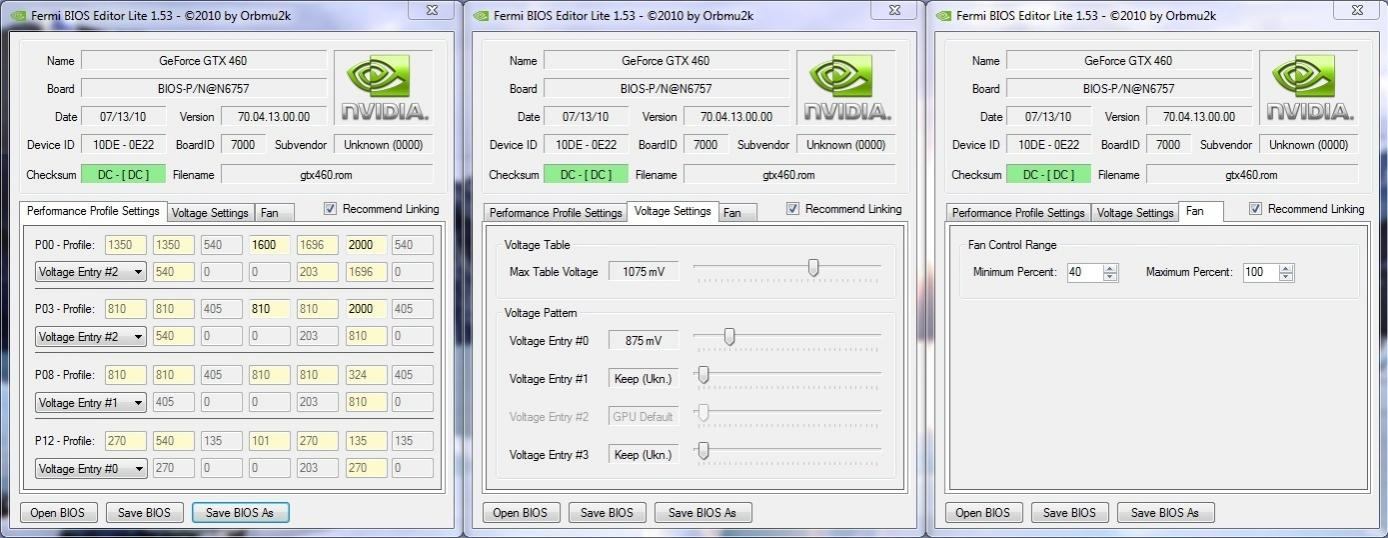Click Open BIOS in the left window

[58, 513]
